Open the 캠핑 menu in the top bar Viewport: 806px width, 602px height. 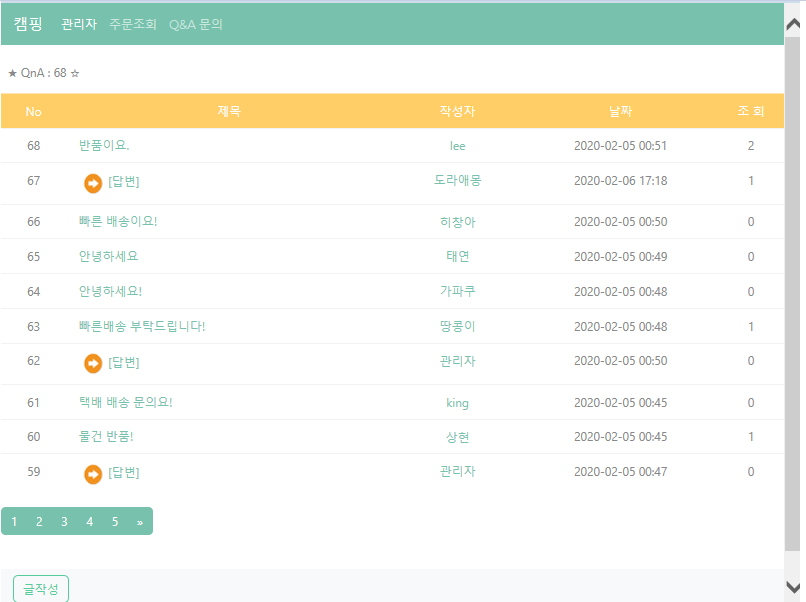[x=26, y=24]
